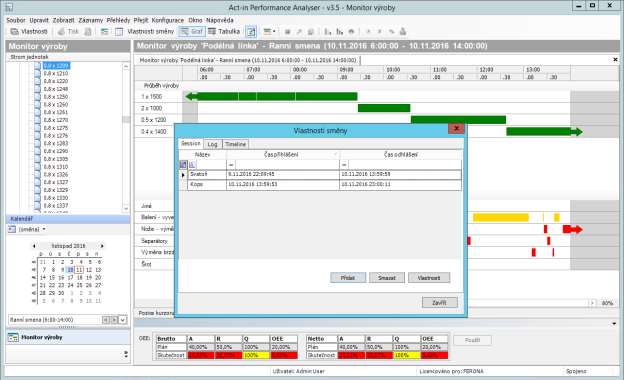The height and width of the screenshot is (380, 624).
Task: Open the Ranní směna combo dropdown arrow
Action: [123, 320]
